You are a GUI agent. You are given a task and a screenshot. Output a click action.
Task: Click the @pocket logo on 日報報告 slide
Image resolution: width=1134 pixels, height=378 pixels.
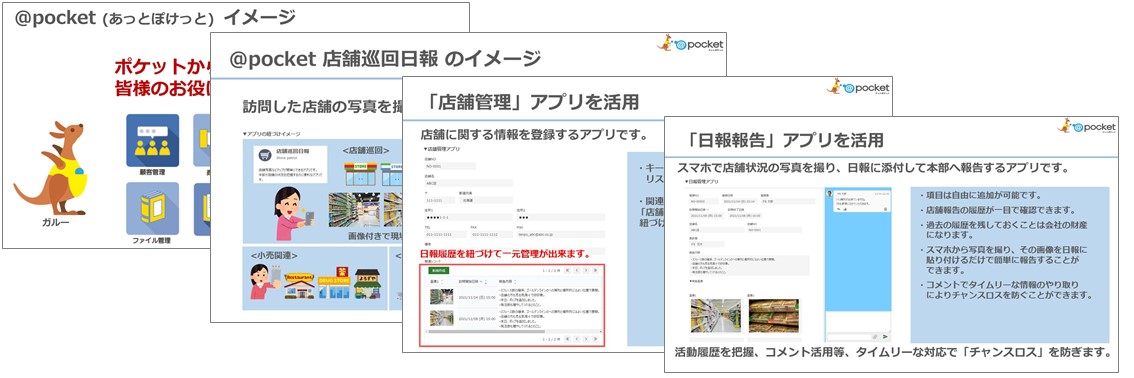1086,126
